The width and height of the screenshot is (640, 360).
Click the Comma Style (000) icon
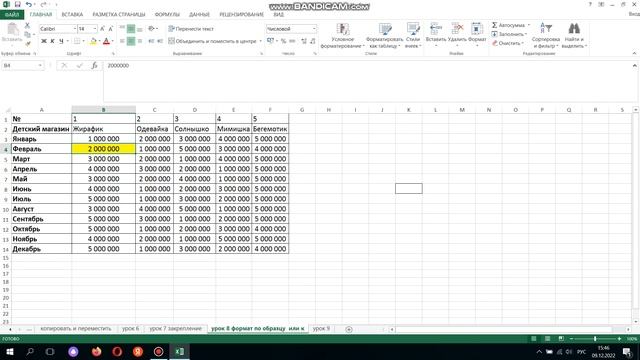pos(292,41)
